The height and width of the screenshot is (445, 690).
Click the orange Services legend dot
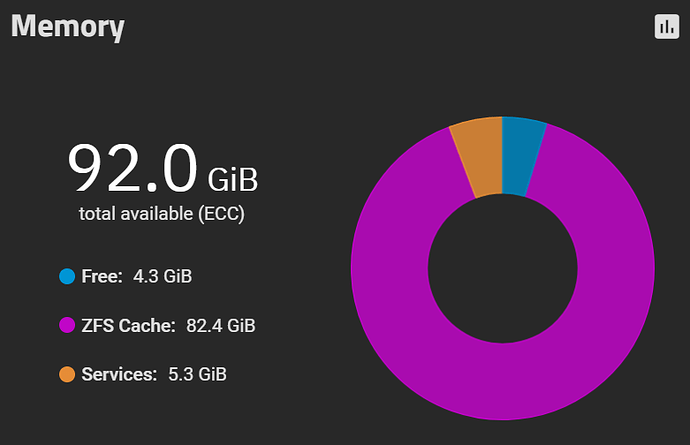67,374
